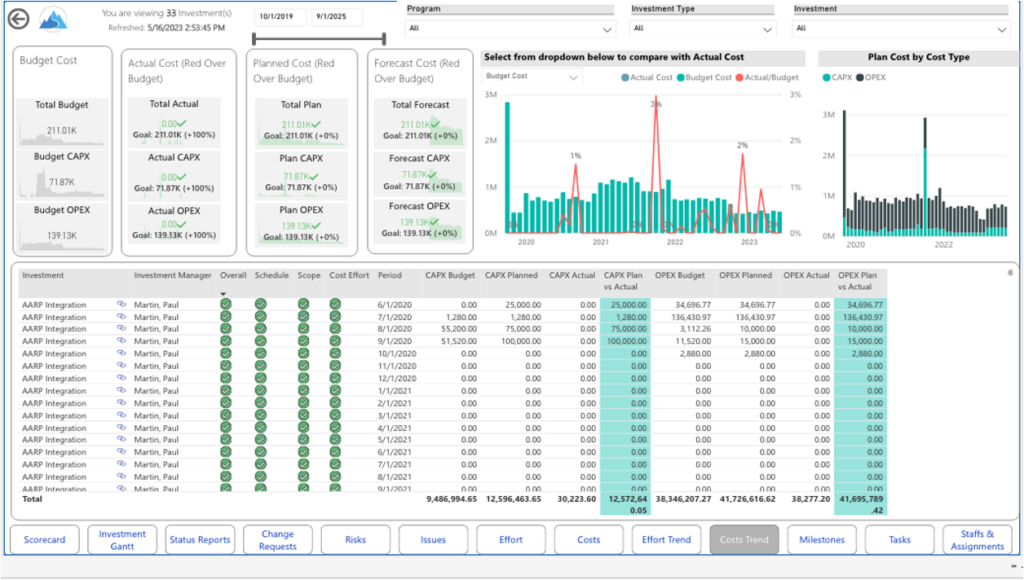Image resolution: width=1024 pixels, height=580 pixels.
Task: Click the Total Budget KPI card
Action: coord(62,122)
